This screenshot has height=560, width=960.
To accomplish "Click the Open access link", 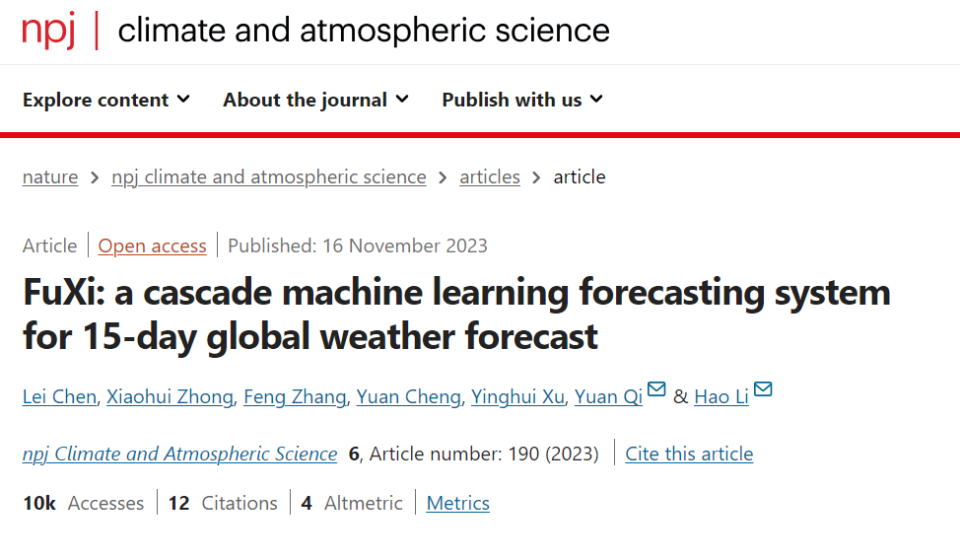I will pyautogui.click(x=152, y=246).
